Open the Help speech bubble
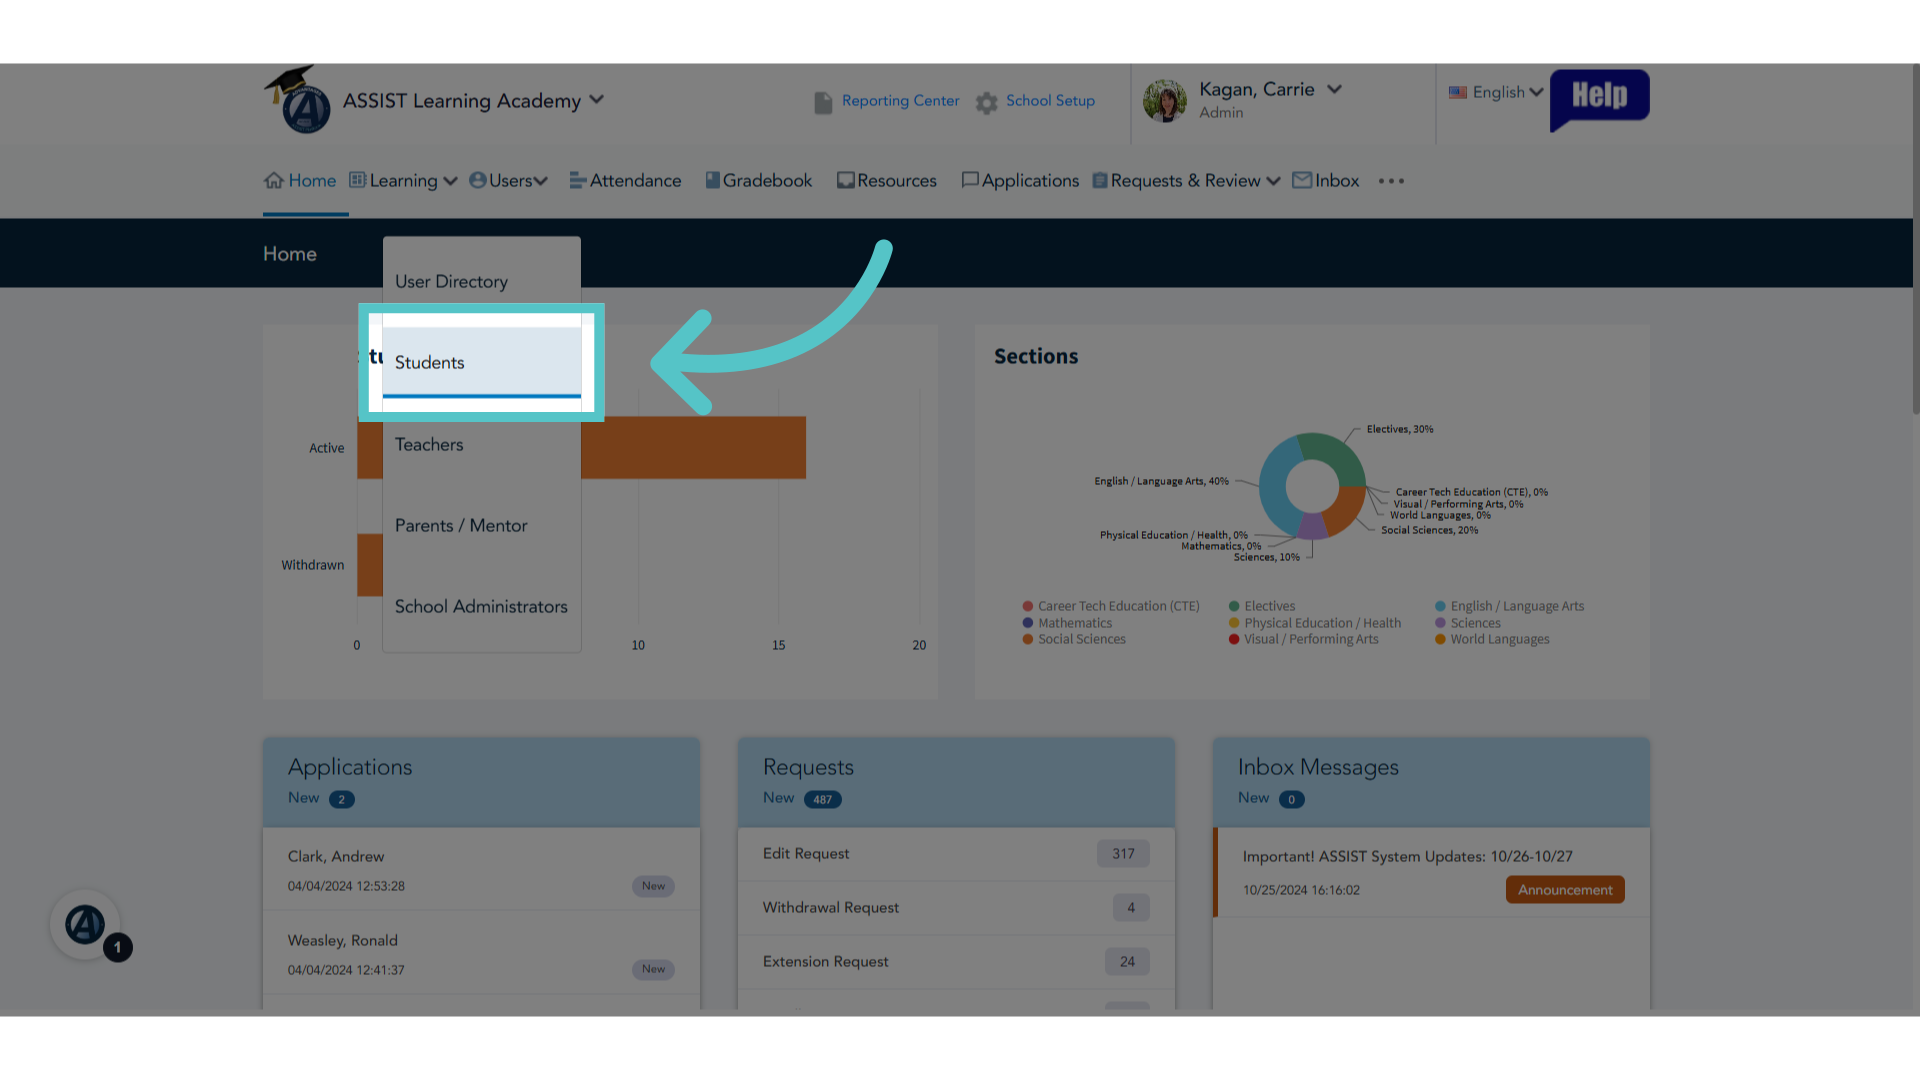 [x=1599, y=98]
